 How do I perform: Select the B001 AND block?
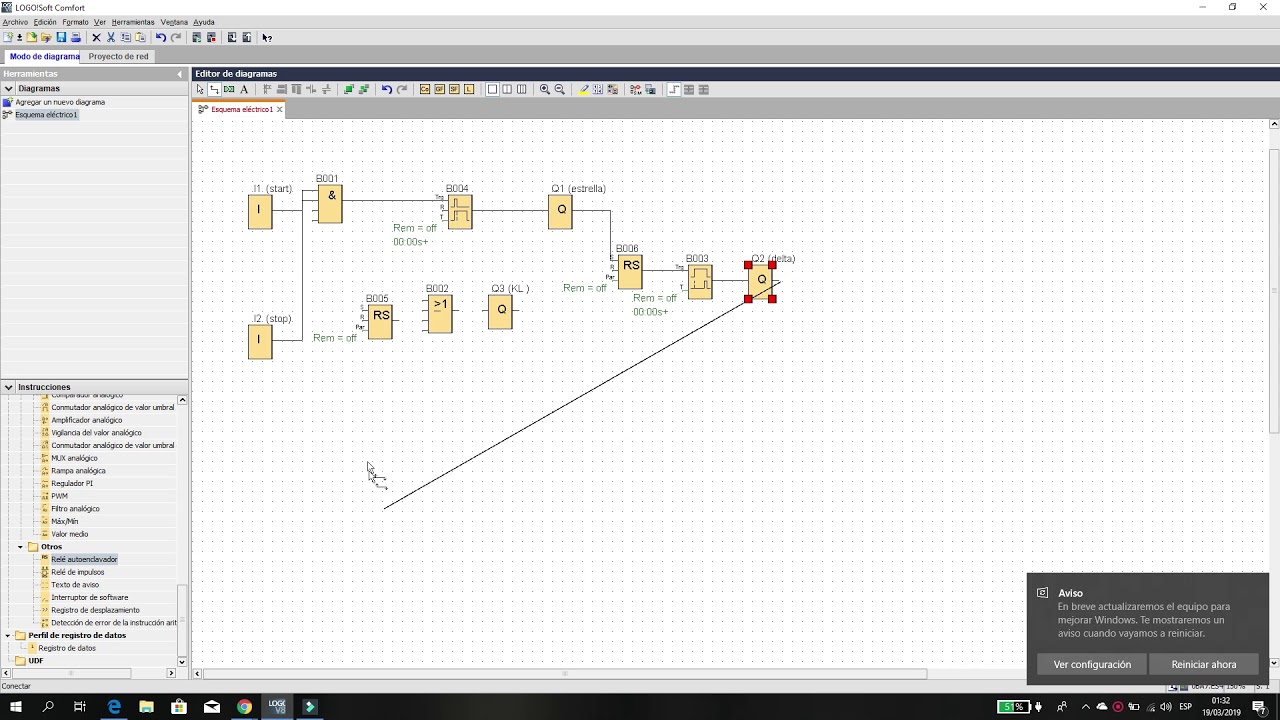[330, 204]
